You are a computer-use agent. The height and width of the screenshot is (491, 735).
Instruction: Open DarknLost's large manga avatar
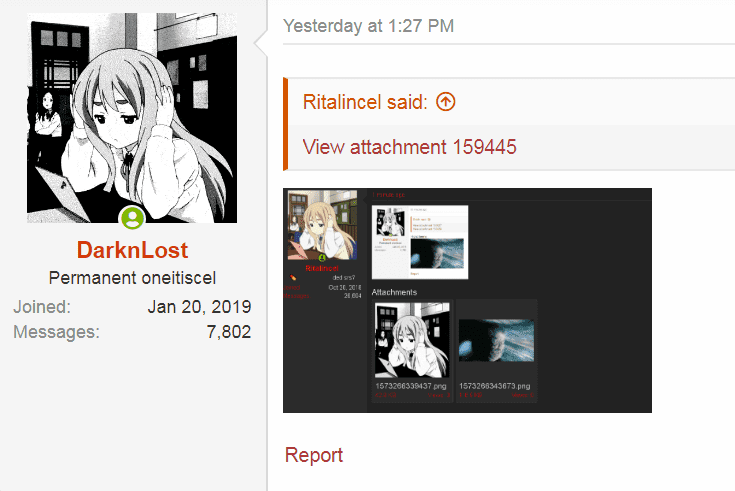pyautogui.click(x=132, y=118)
